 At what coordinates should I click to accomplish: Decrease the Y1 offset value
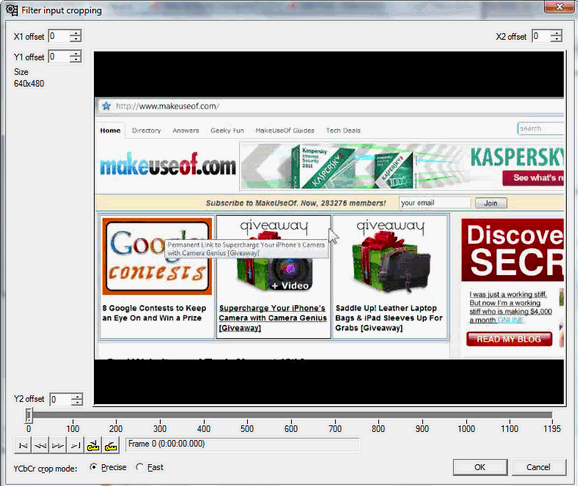point(76,60)
